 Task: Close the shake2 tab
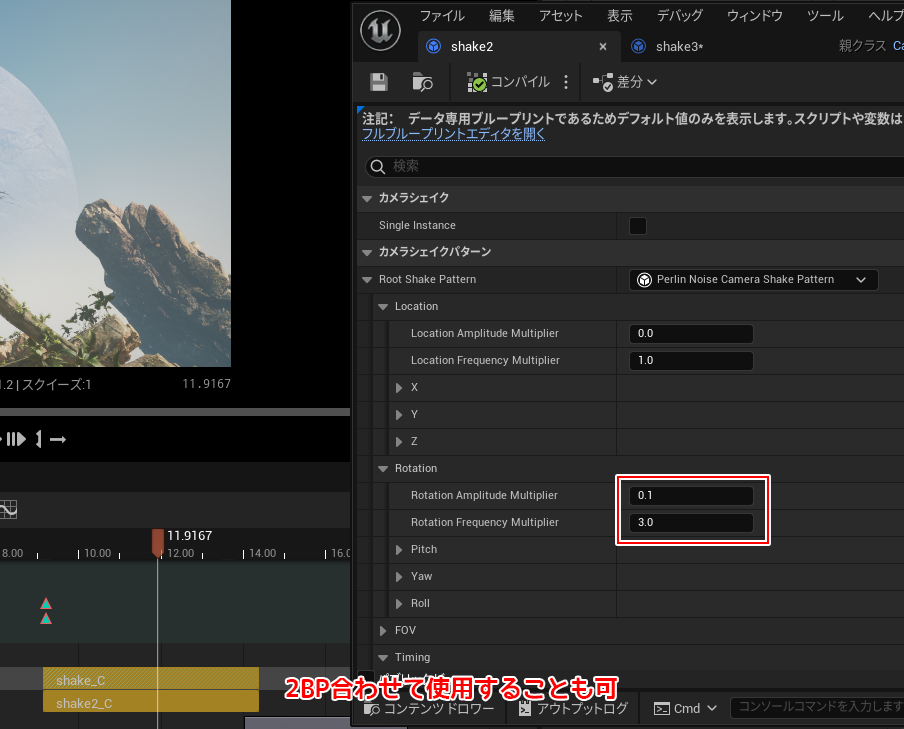(603, 47)
